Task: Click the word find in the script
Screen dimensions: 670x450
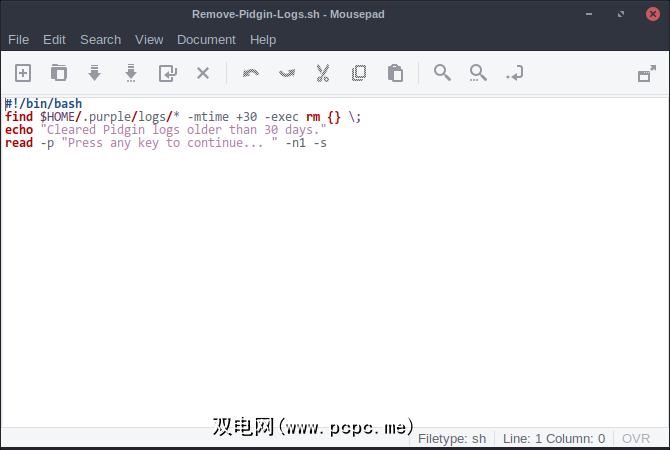Action: 19,117
